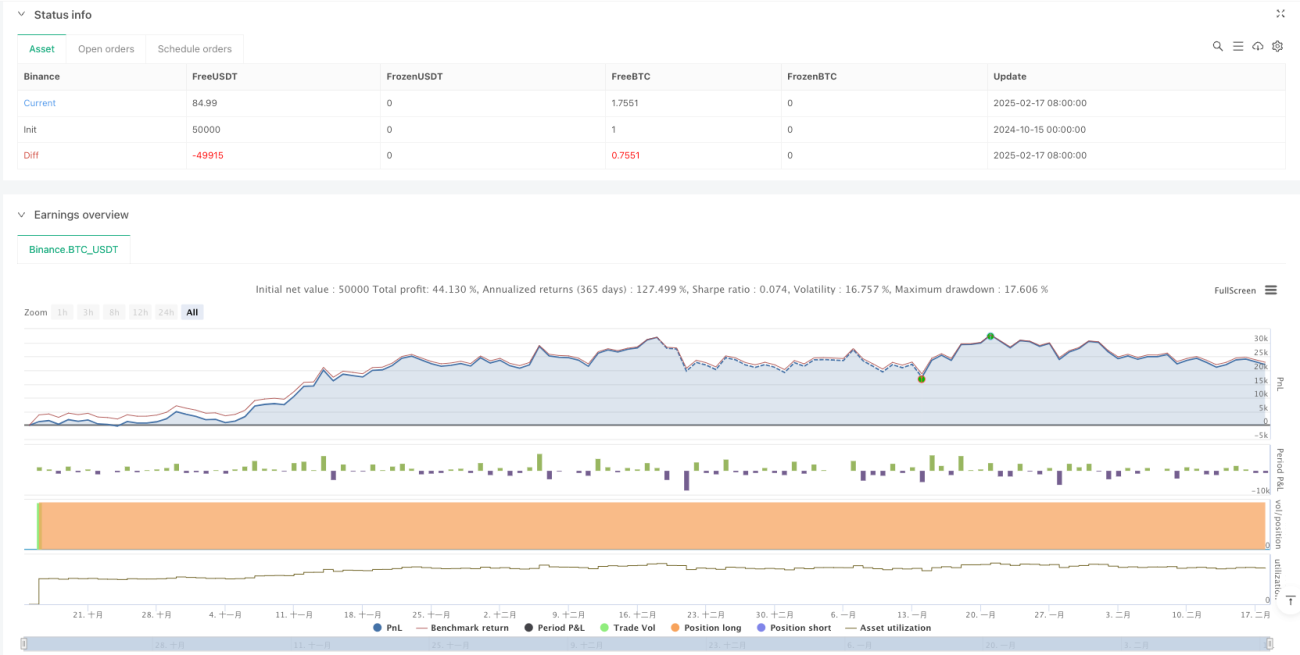Download data with the cloud download icon
Image resolution: width=1300 pixels, height=655 pixels.
(1257, 46)
